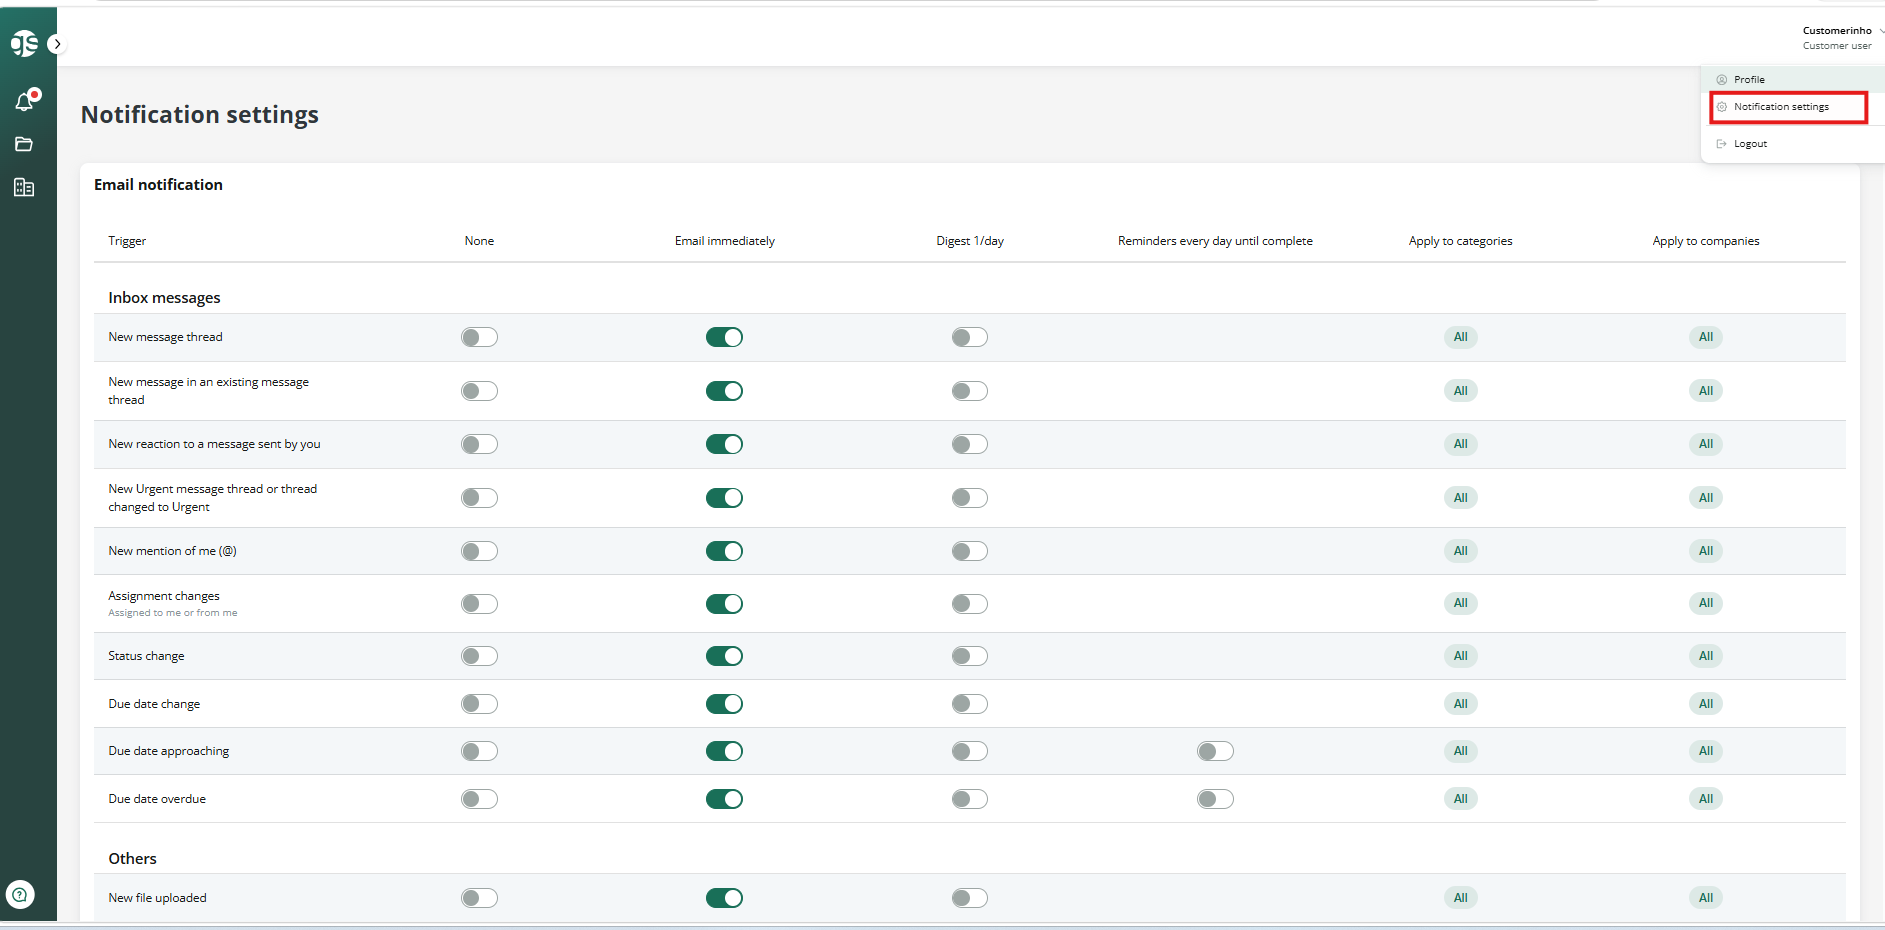Click the Due date approaching row label
The width and height of the screenshot is (1885, 930).
point(168,751)
